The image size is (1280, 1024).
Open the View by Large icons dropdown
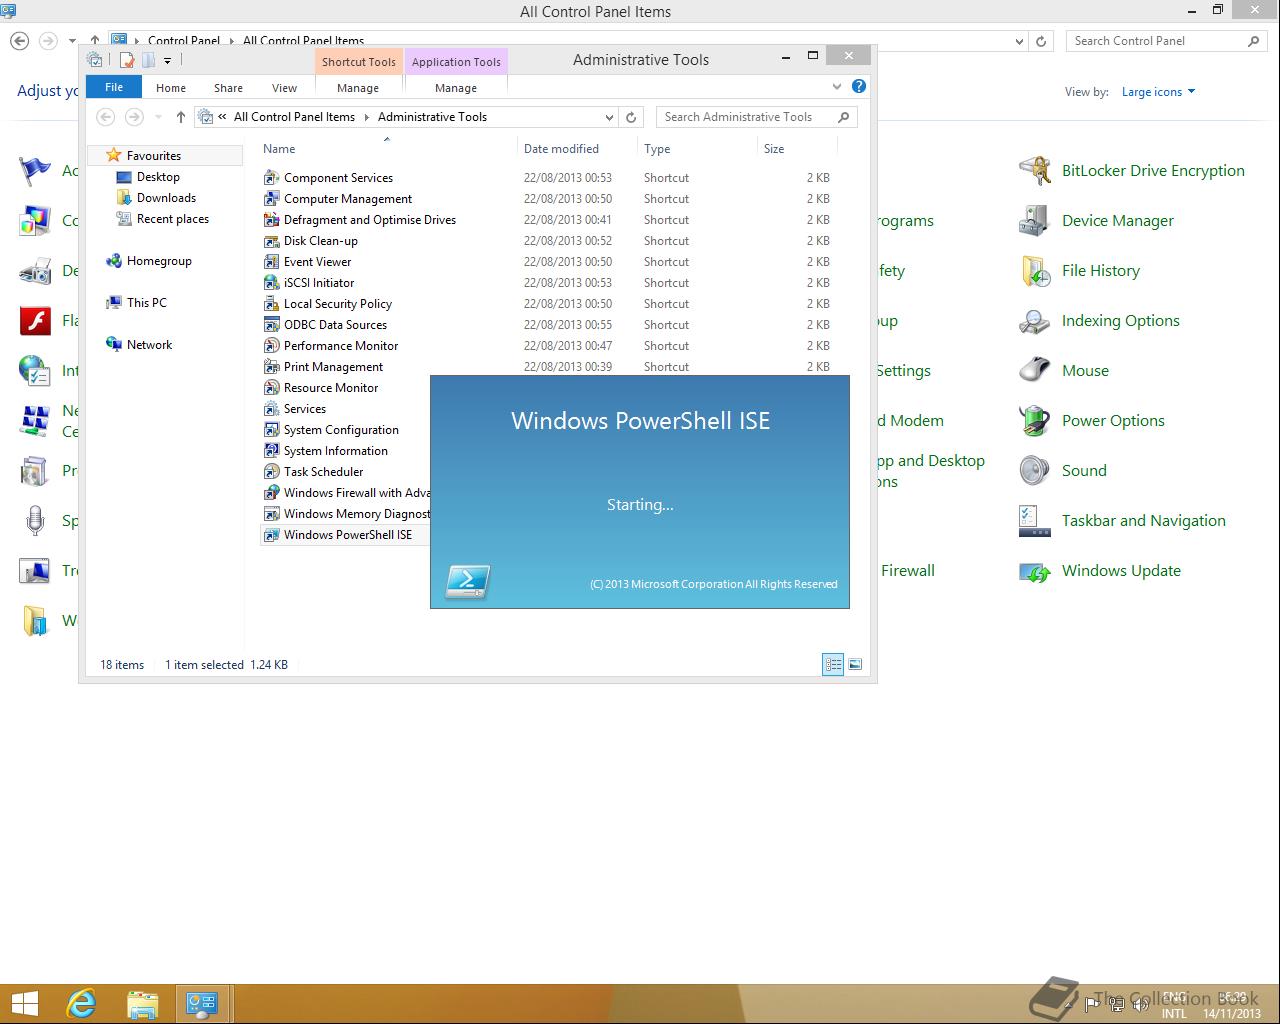point(1158,92)
